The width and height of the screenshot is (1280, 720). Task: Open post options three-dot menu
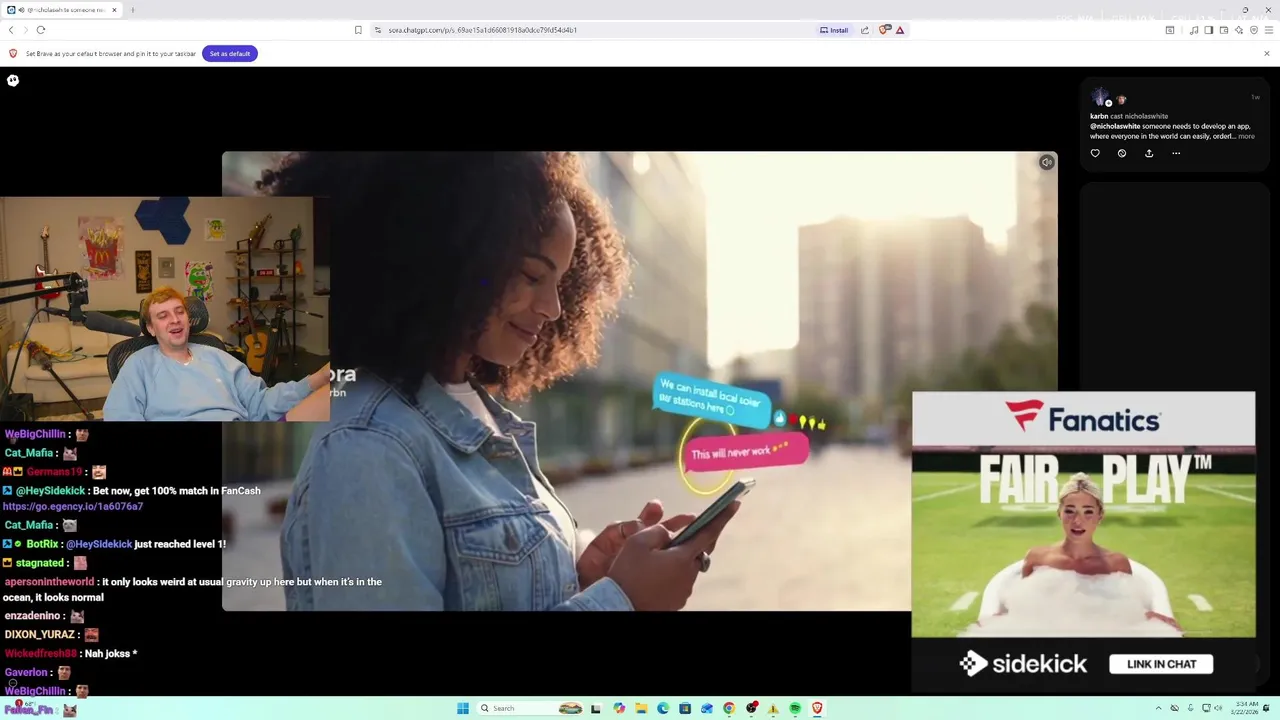coord(1176,153)
